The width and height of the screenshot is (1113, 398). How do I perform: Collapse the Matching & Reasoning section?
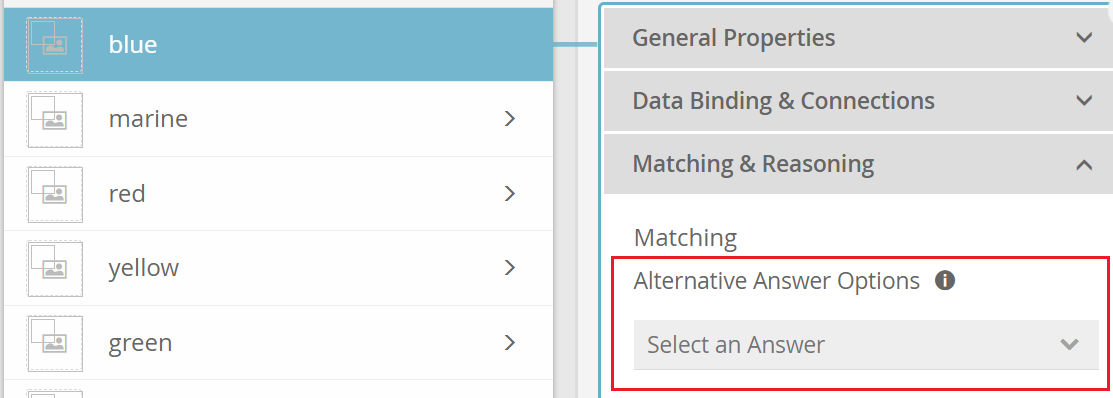tap(857, 164)
